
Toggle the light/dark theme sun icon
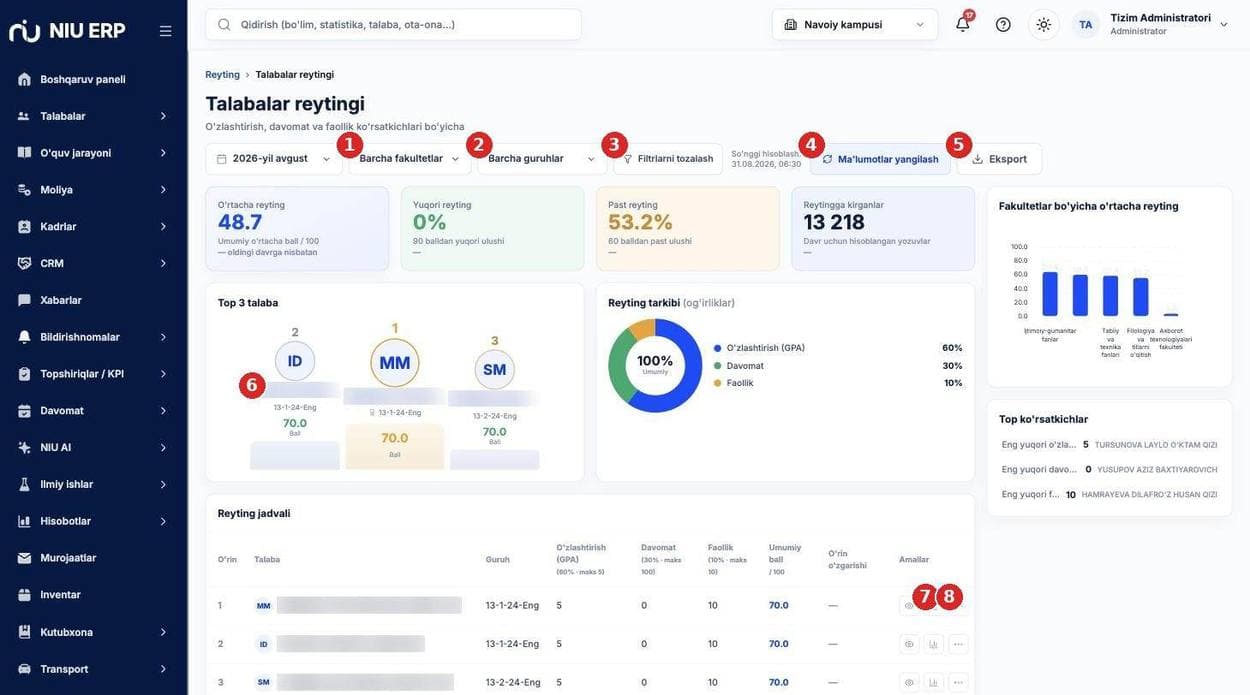(1043, 24)
